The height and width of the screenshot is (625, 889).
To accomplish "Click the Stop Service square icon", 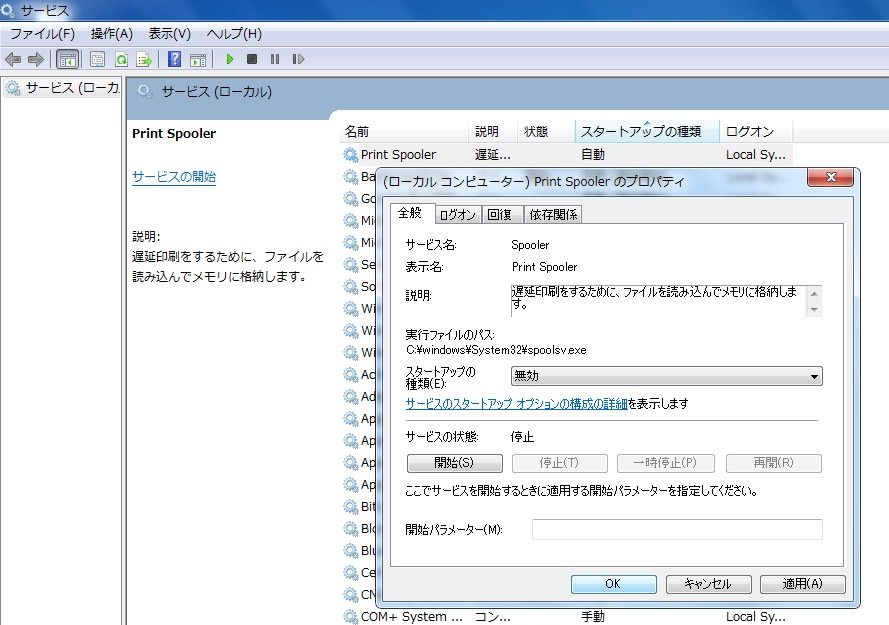I will pyautogui.click(x=252, y=59).
